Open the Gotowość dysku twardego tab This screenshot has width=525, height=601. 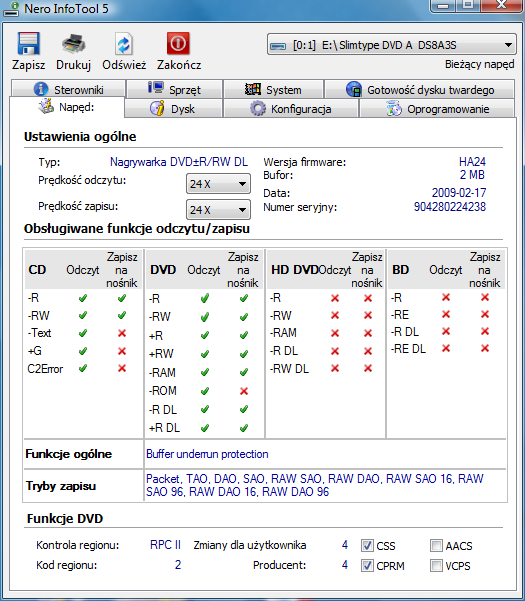tap(419, 89)
